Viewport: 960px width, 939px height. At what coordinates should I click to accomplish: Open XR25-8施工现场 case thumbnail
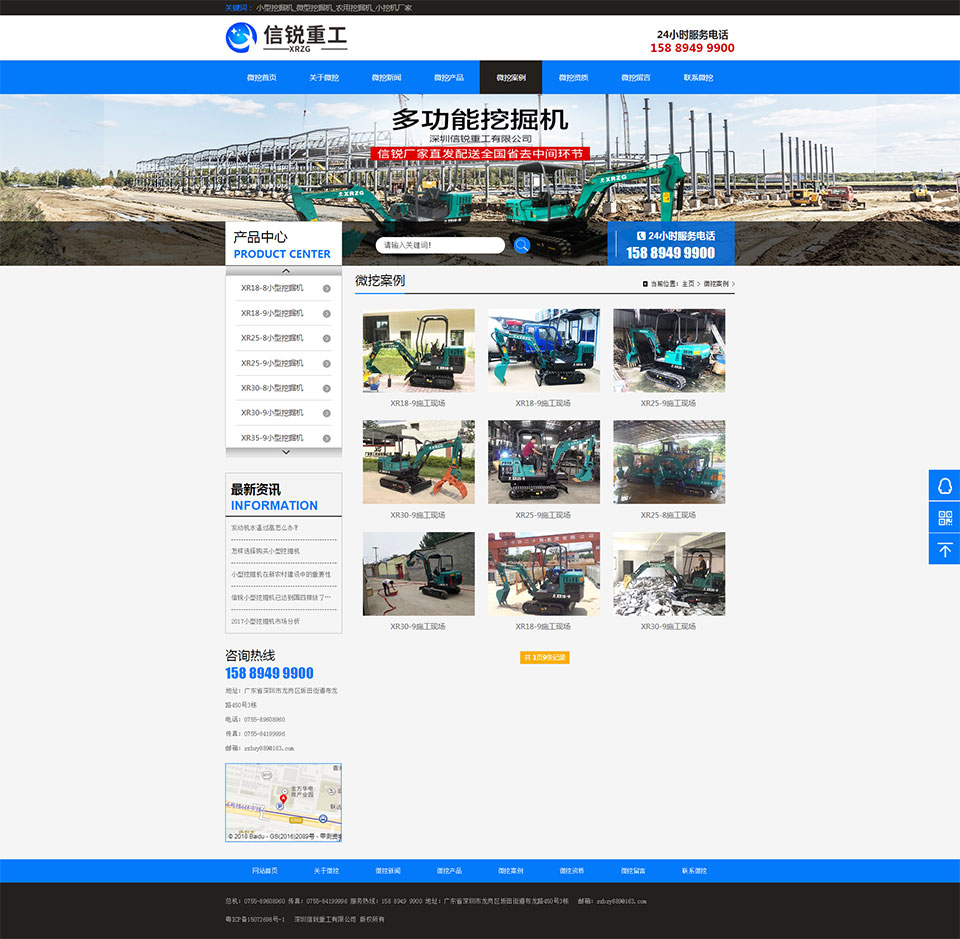click(x=669, y=462)
